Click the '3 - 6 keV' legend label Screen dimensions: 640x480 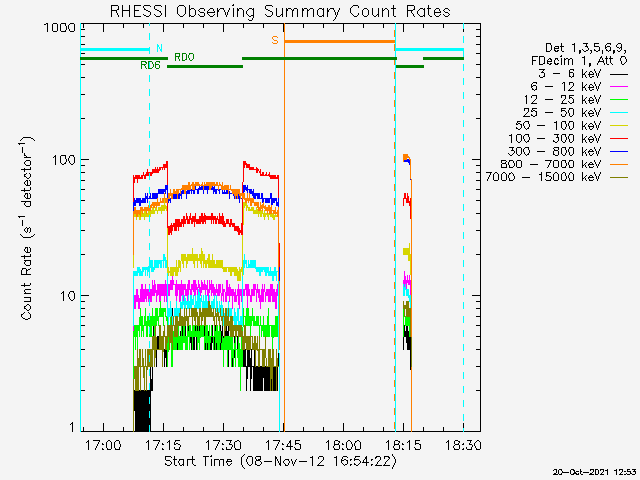pos(569,74)
